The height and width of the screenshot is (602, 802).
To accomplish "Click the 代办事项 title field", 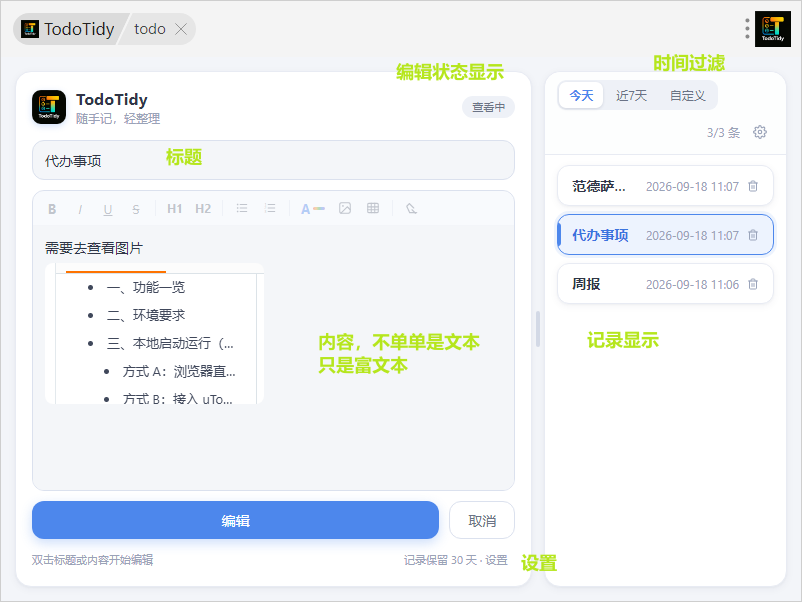I will [x=273, y=160].
